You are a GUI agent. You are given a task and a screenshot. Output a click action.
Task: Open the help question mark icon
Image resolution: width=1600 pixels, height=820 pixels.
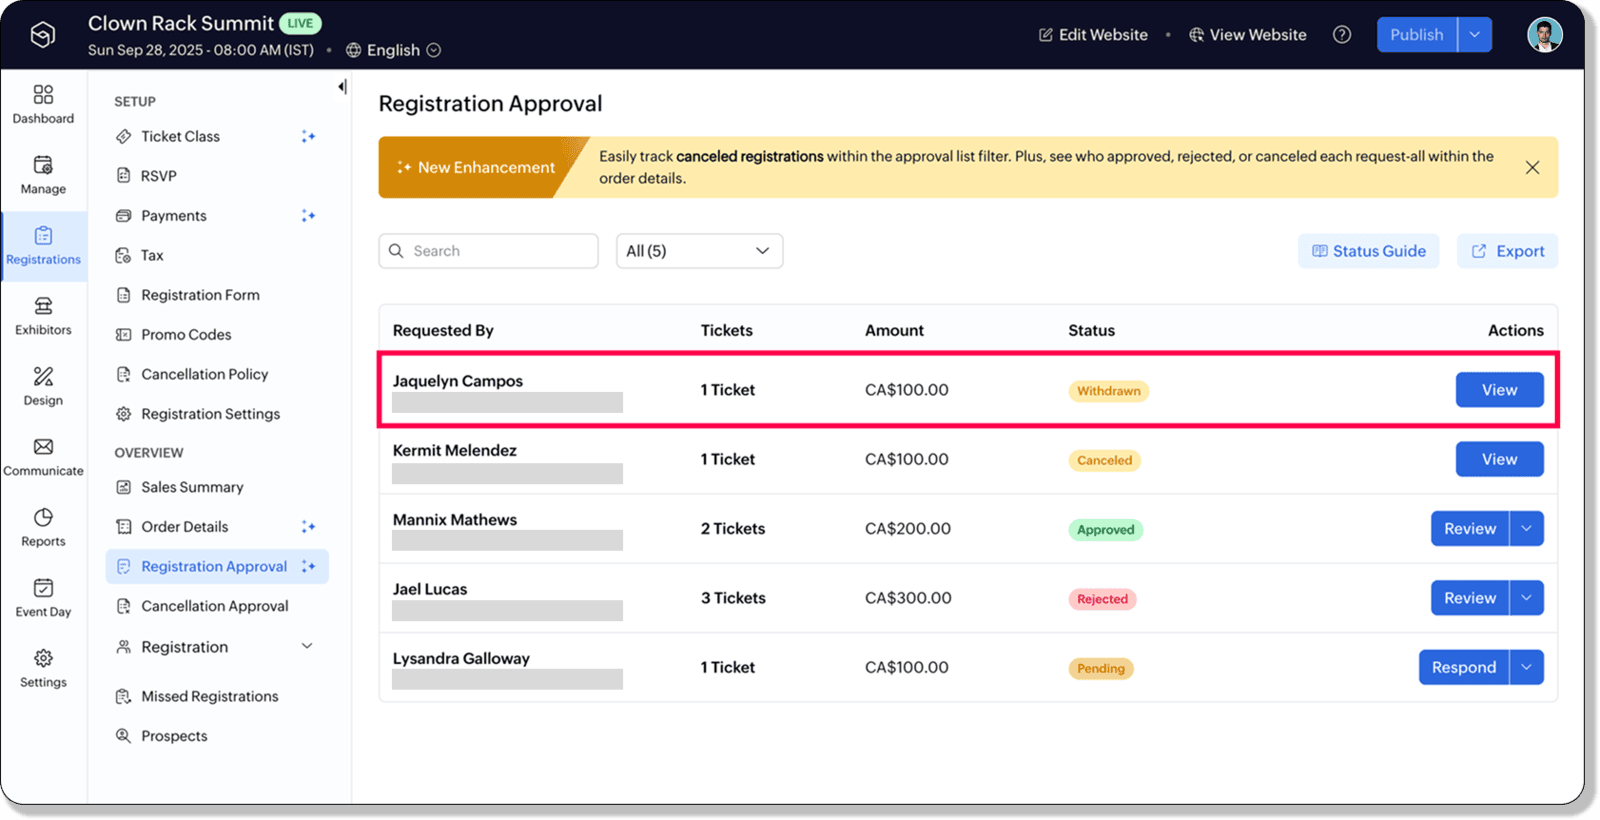pyautogui.click(x=1342, y=35)
